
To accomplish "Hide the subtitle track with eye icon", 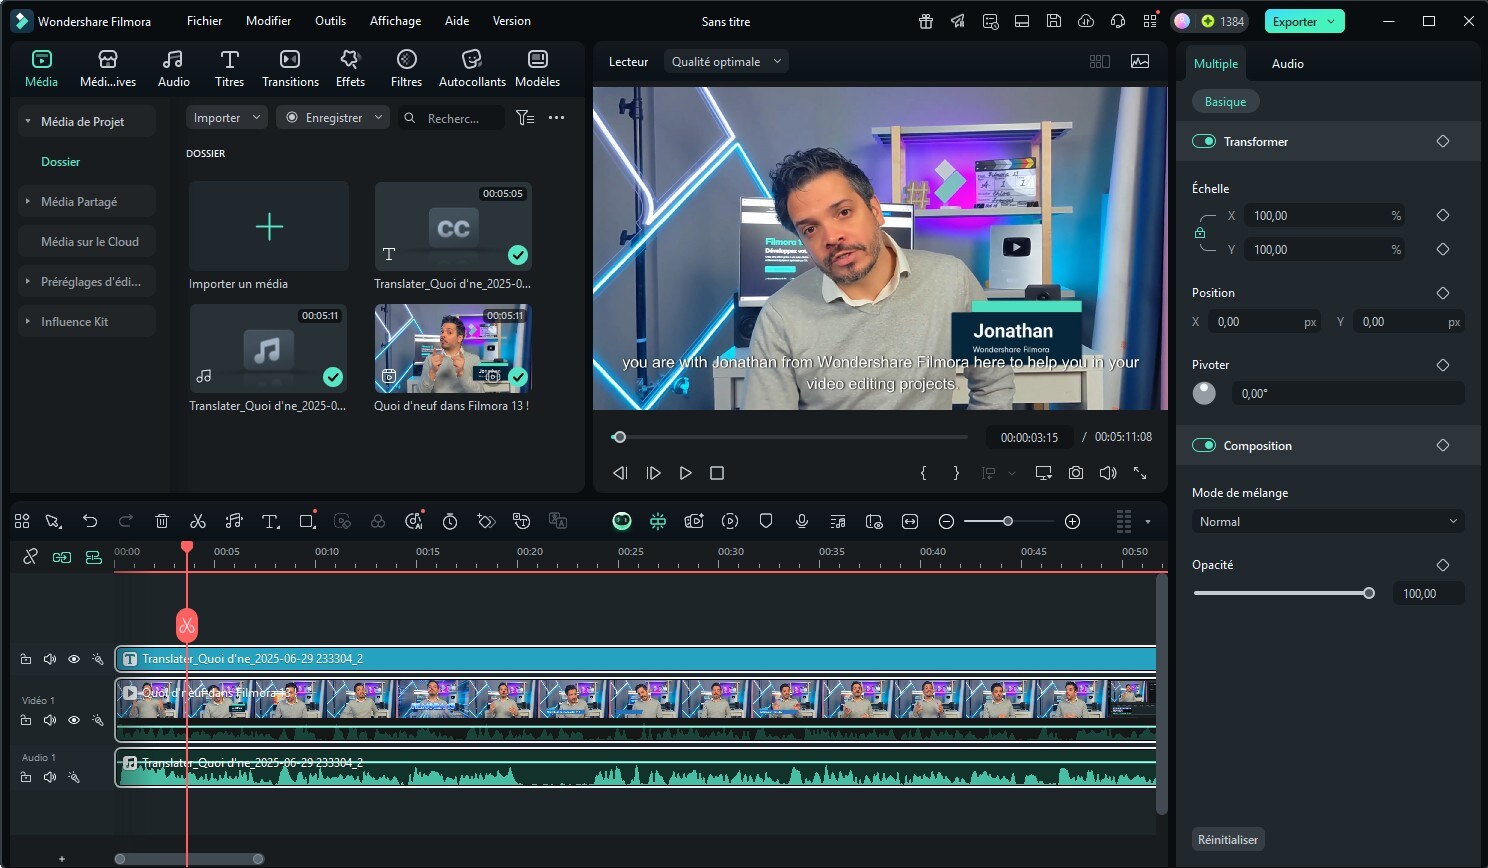I will (74, 659).
